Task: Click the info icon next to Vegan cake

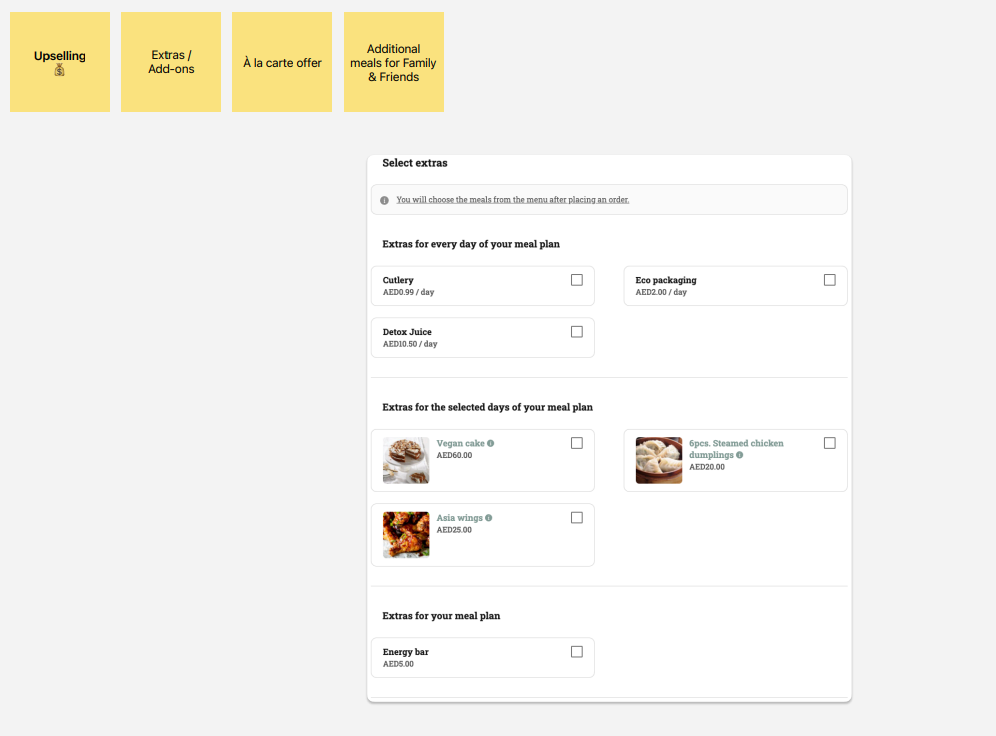Action: coord(491,442)
